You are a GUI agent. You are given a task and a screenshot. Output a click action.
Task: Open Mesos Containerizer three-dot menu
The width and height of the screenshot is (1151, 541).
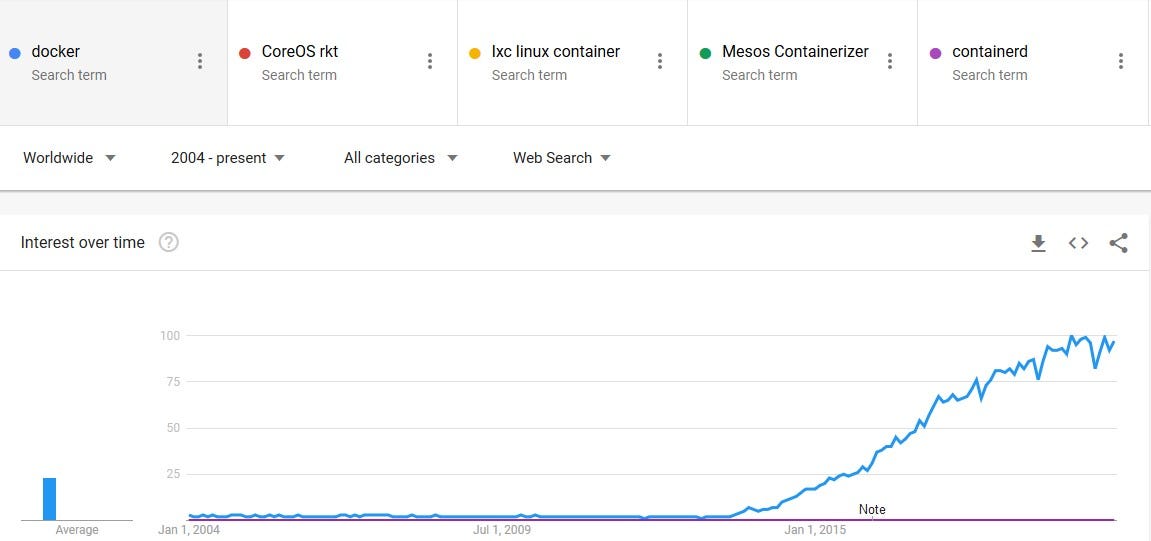coord(890,61)
